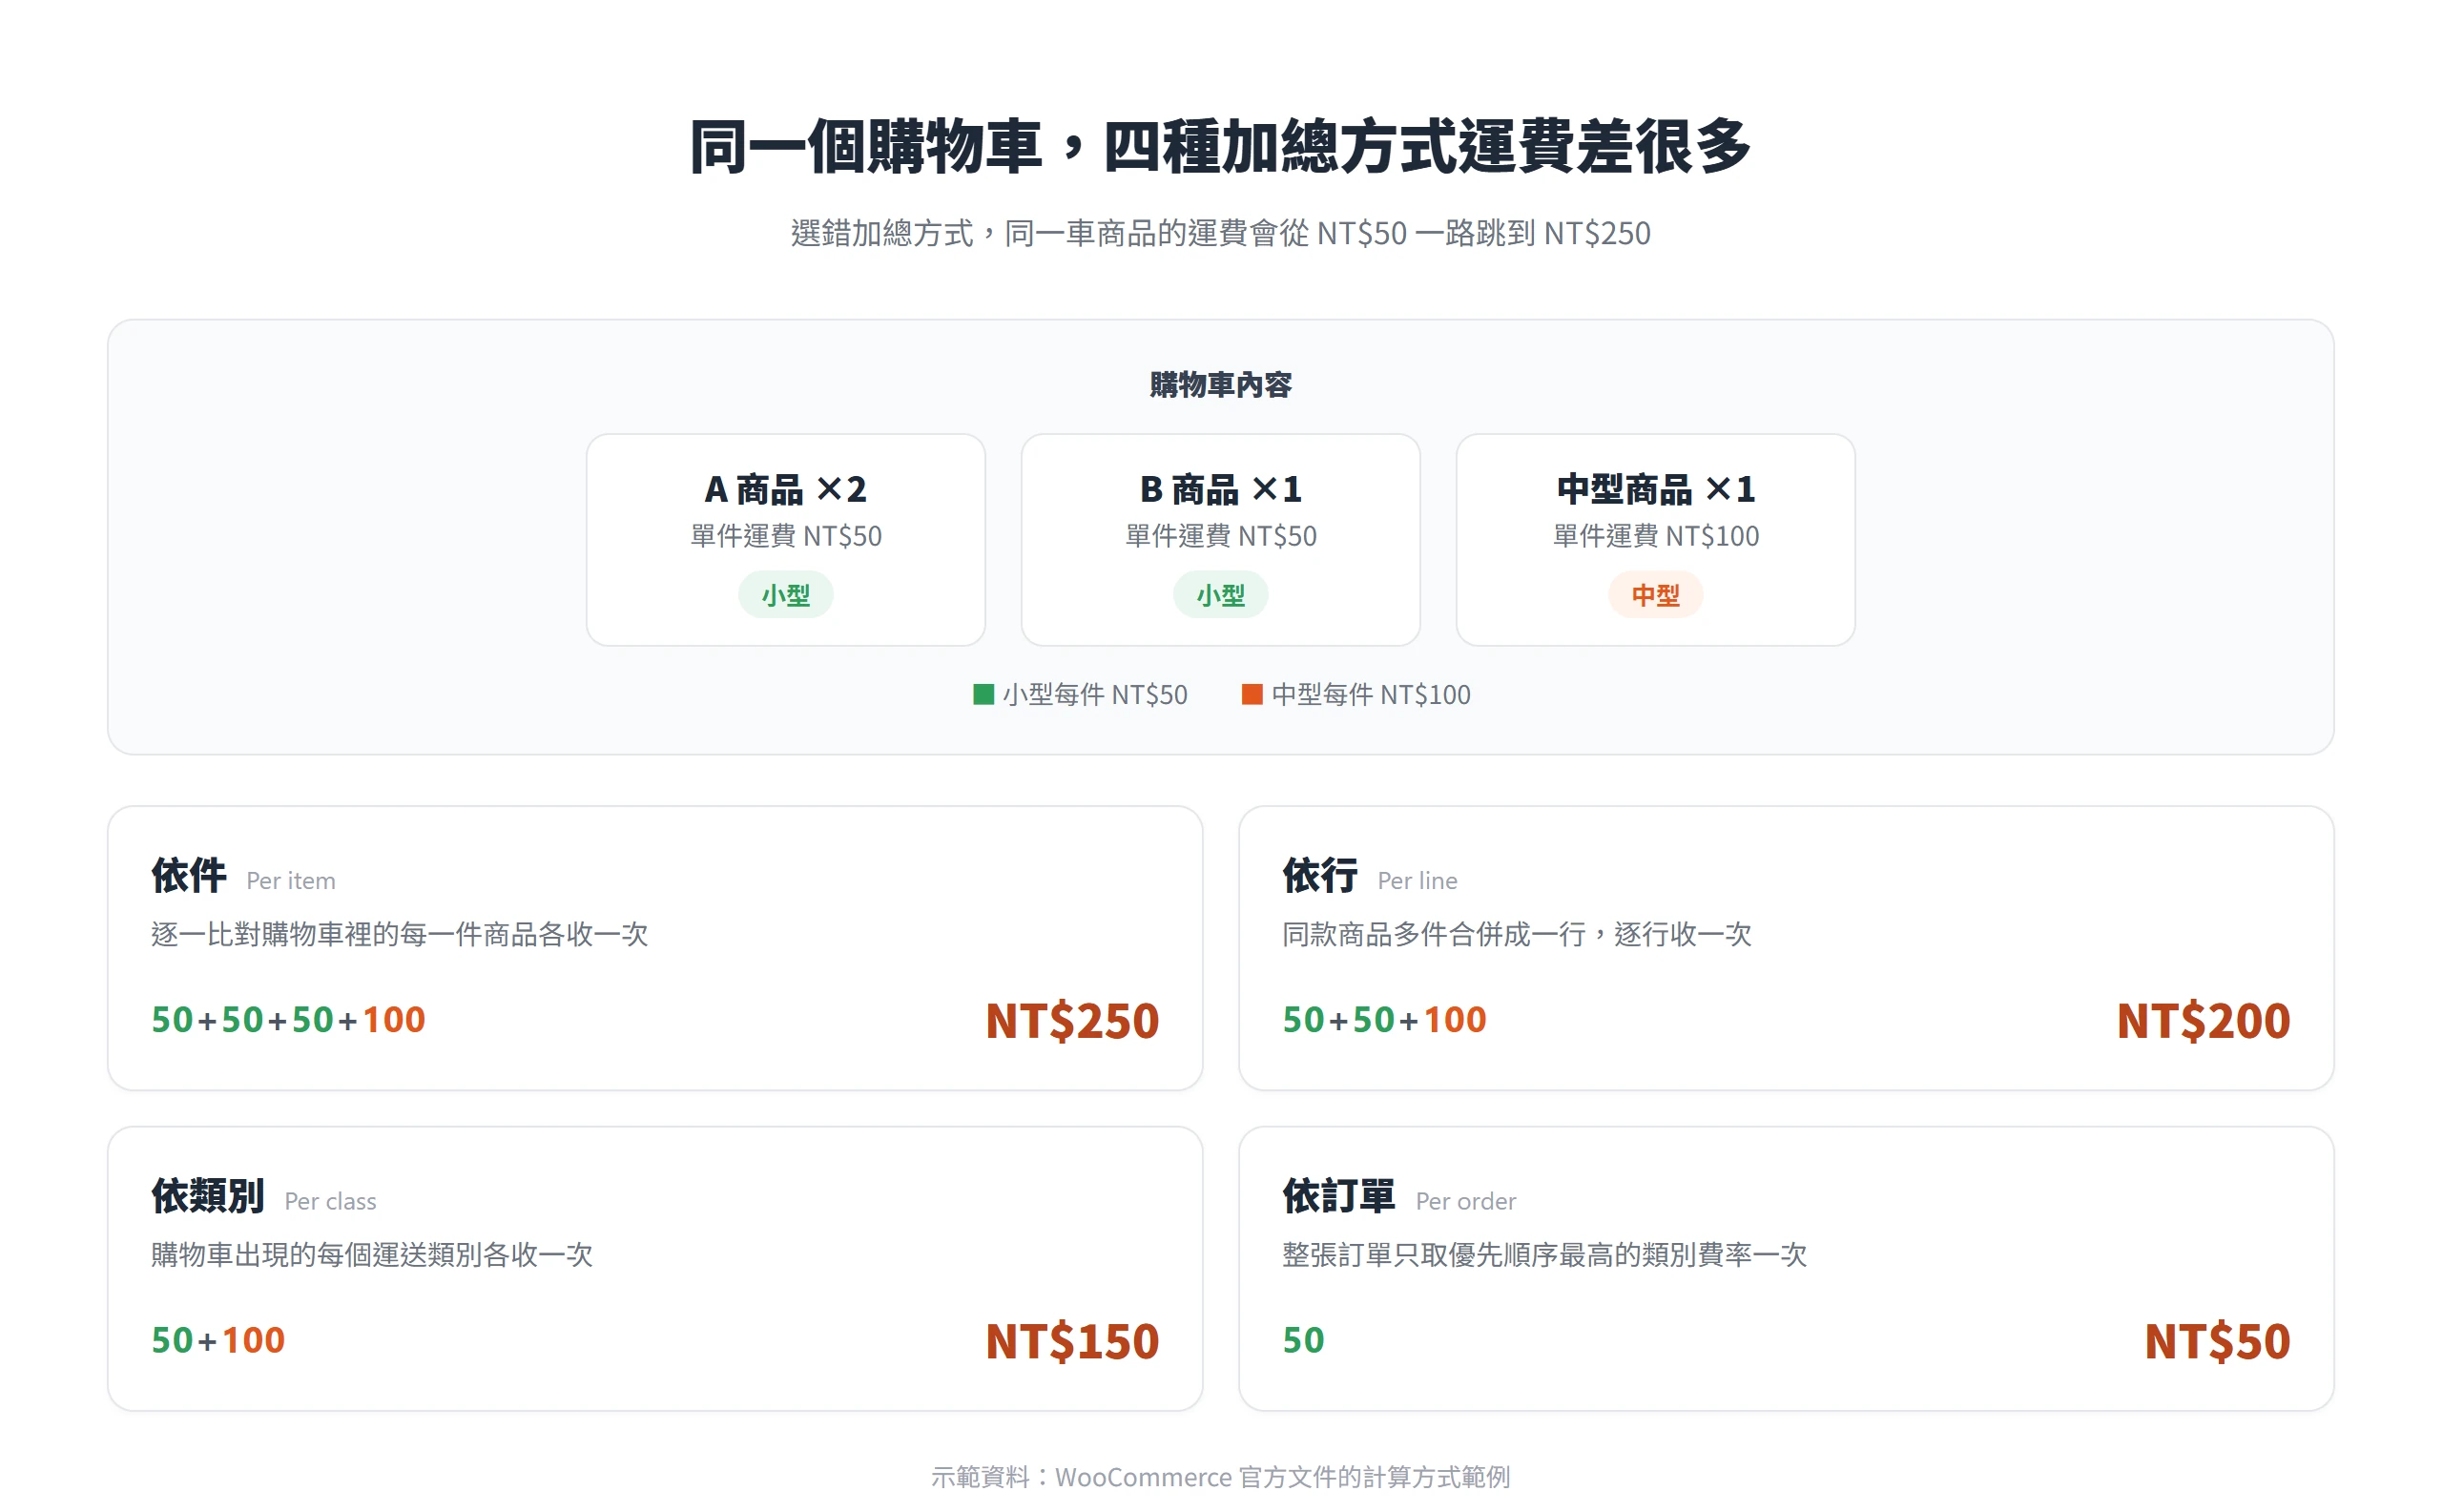Click the description 同款商品多件合併成一行，逐行收一次
This screenshot has height=1512, width=2442.
pos(1517,935)
